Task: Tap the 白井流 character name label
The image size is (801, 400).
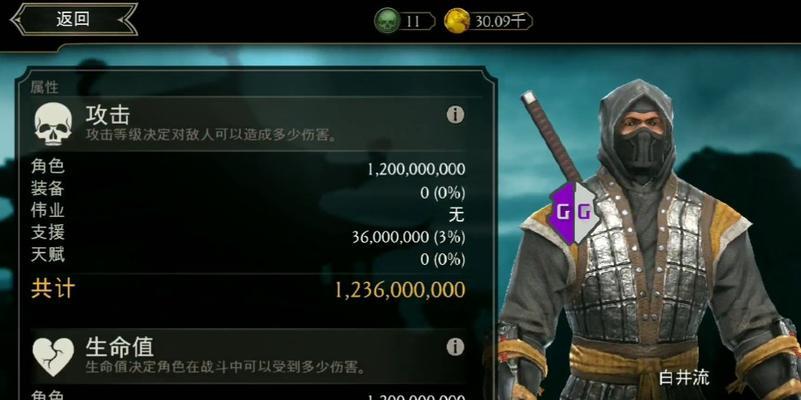Action: 685,378
